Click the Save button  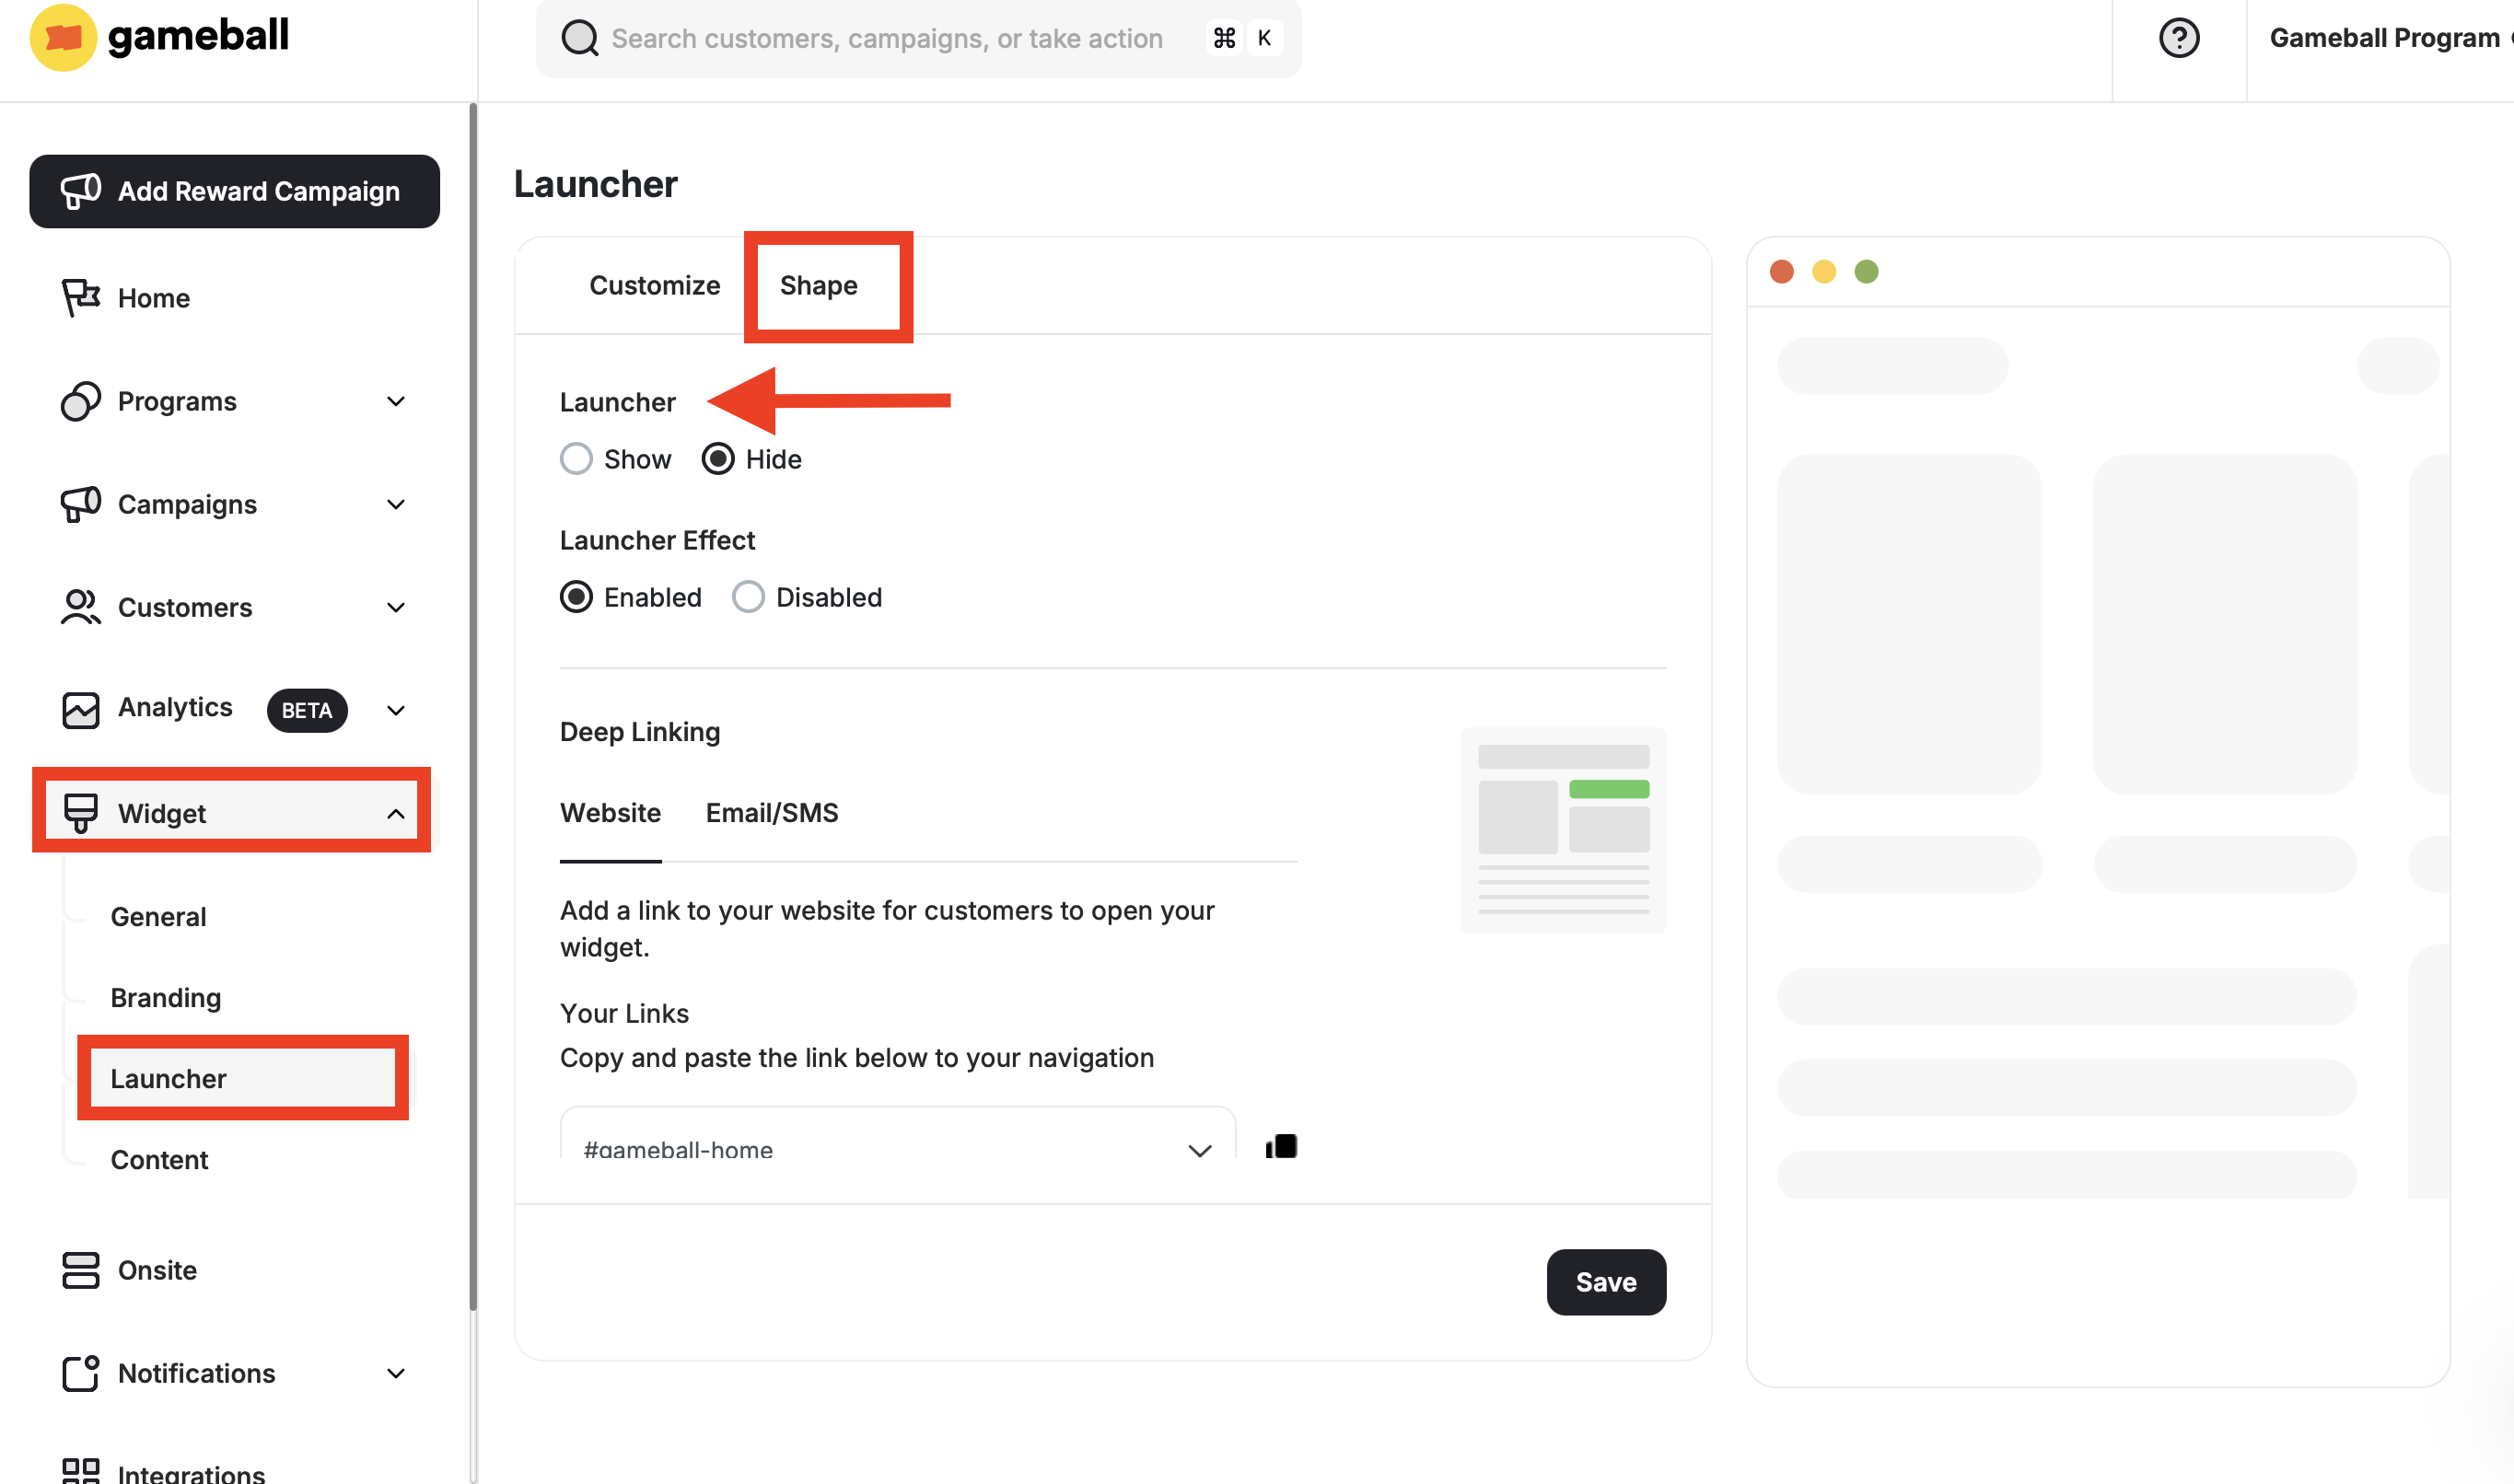[1605, 1281]
